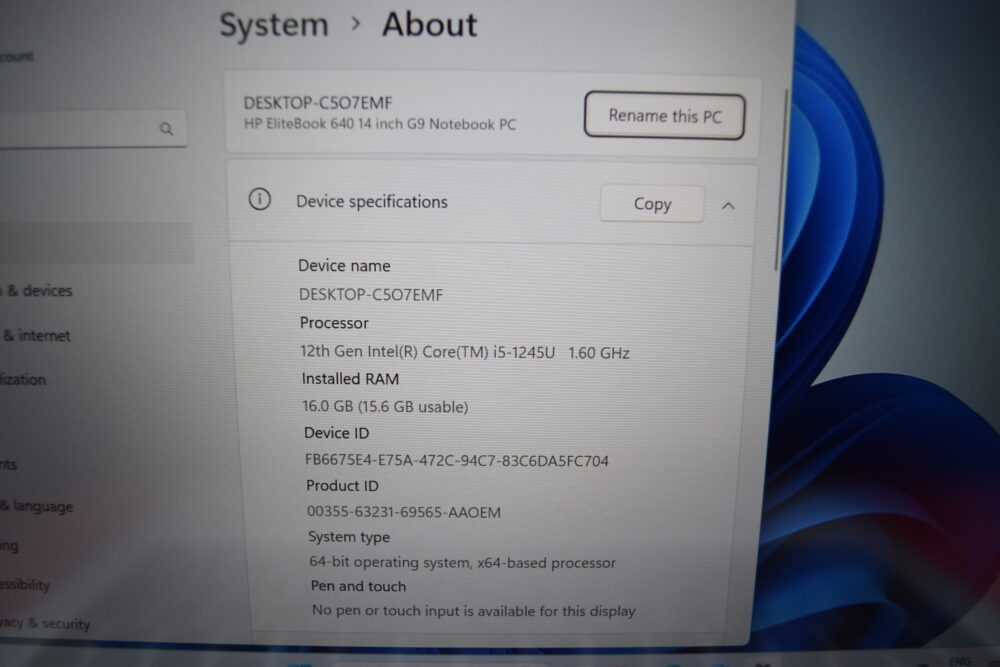Click the PC name above the HP EliteBook line
This screenshot has height=667, width=1000.
coord(318,103)
